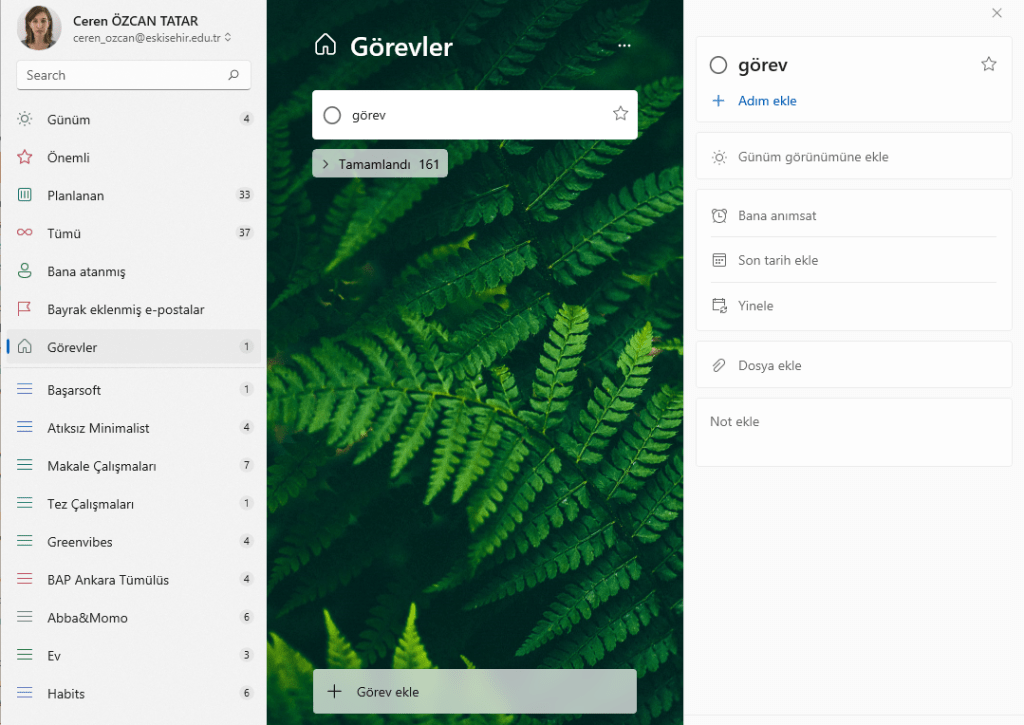Star the görev task in the list
The height and width of the screenshot is (725, 1024).
click(620, 114)
